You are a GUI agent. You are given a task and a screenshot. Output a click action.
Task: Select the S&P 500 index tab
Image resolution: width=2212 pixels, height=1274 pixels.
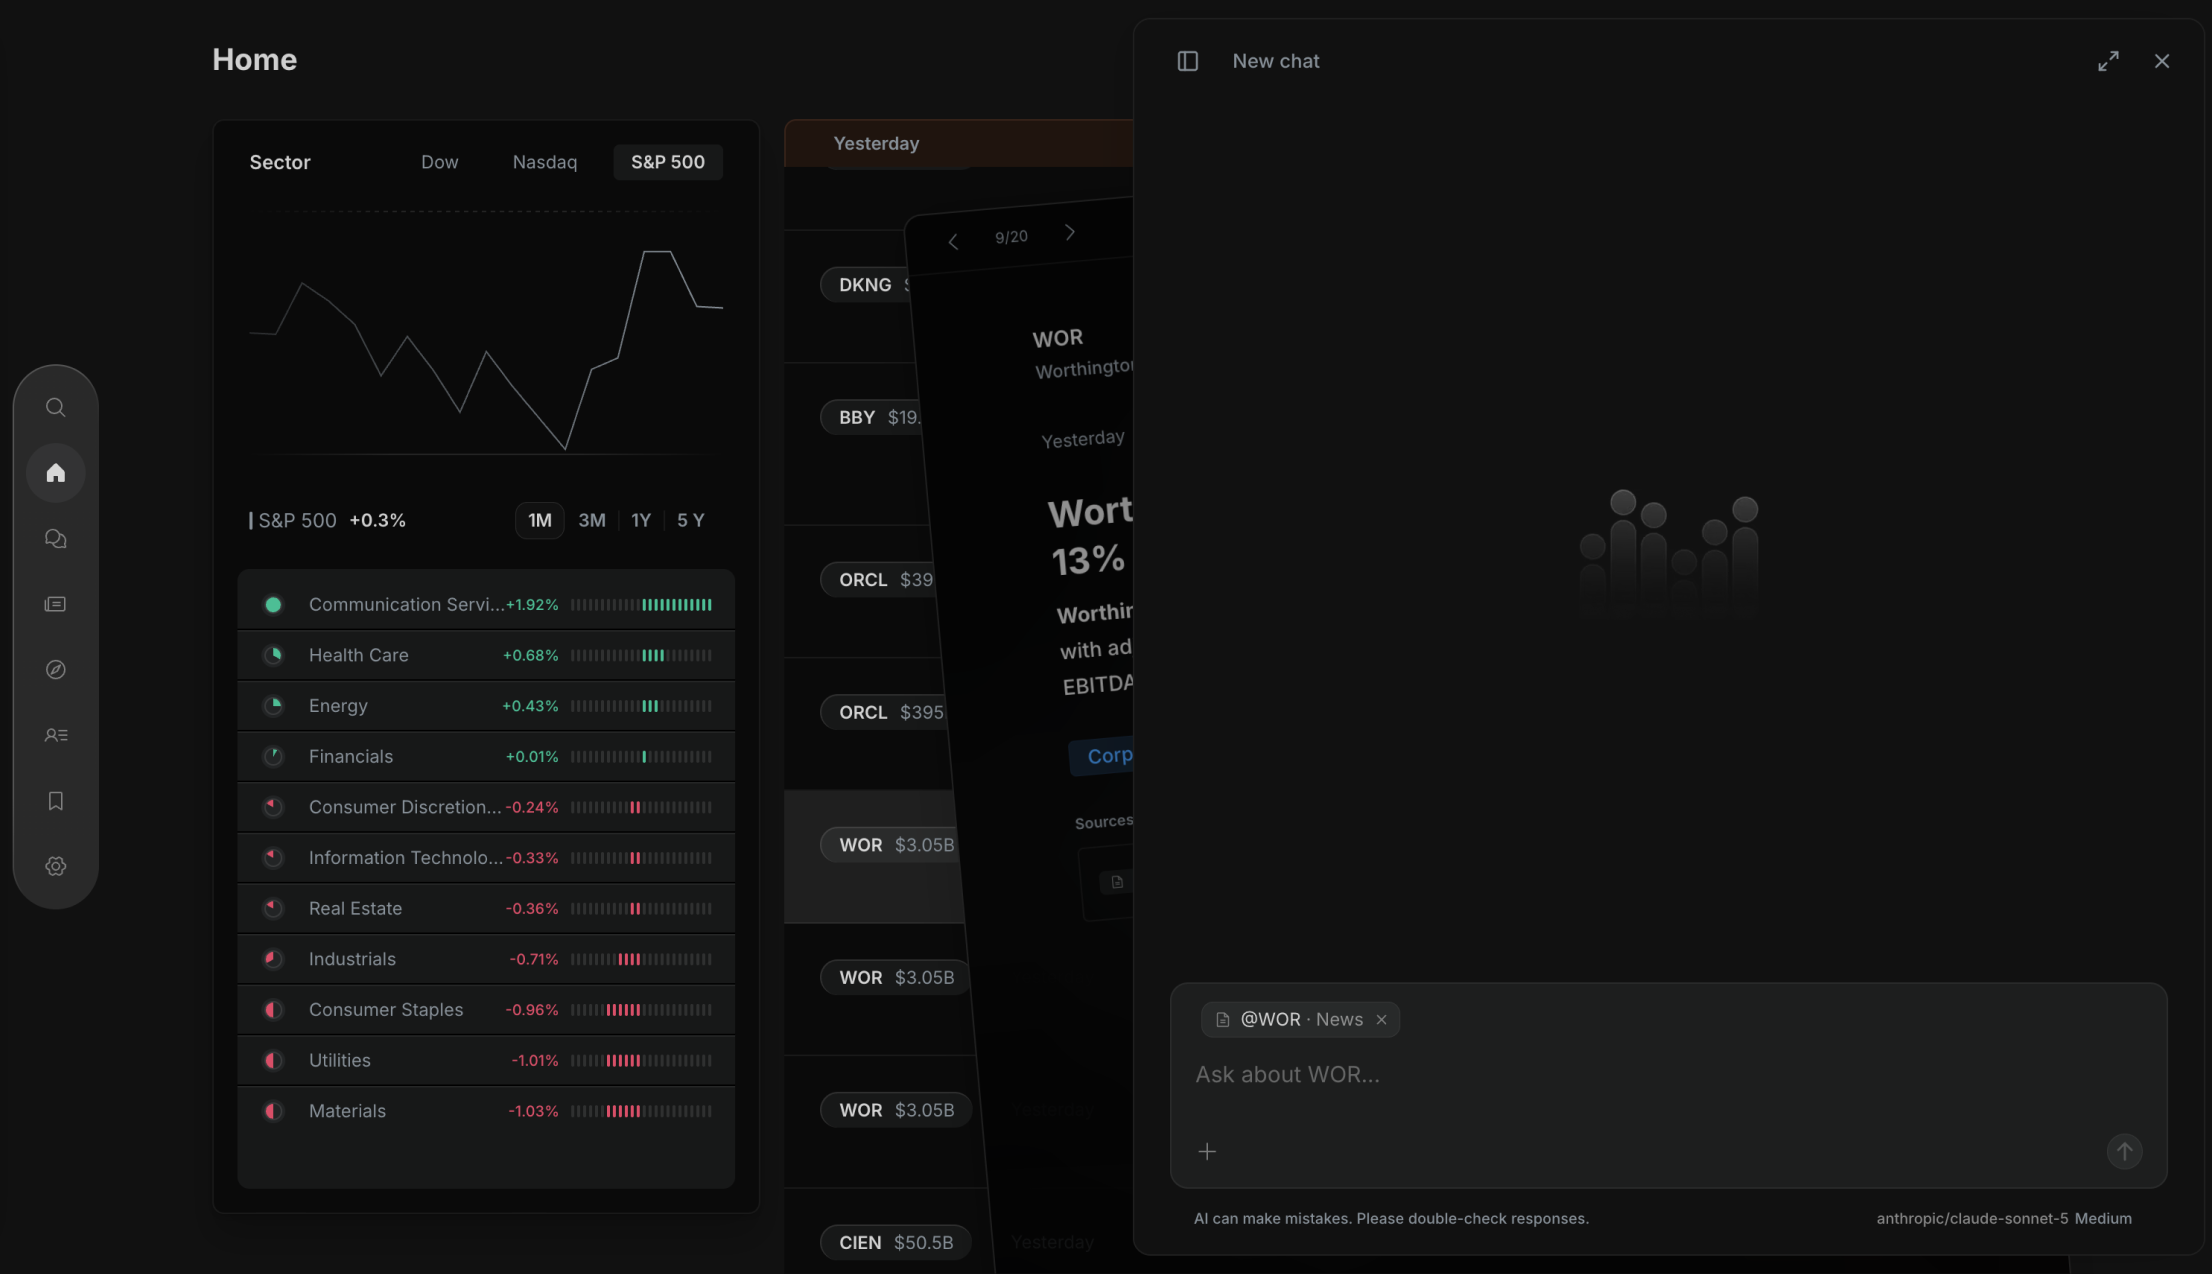pos(668,162)
